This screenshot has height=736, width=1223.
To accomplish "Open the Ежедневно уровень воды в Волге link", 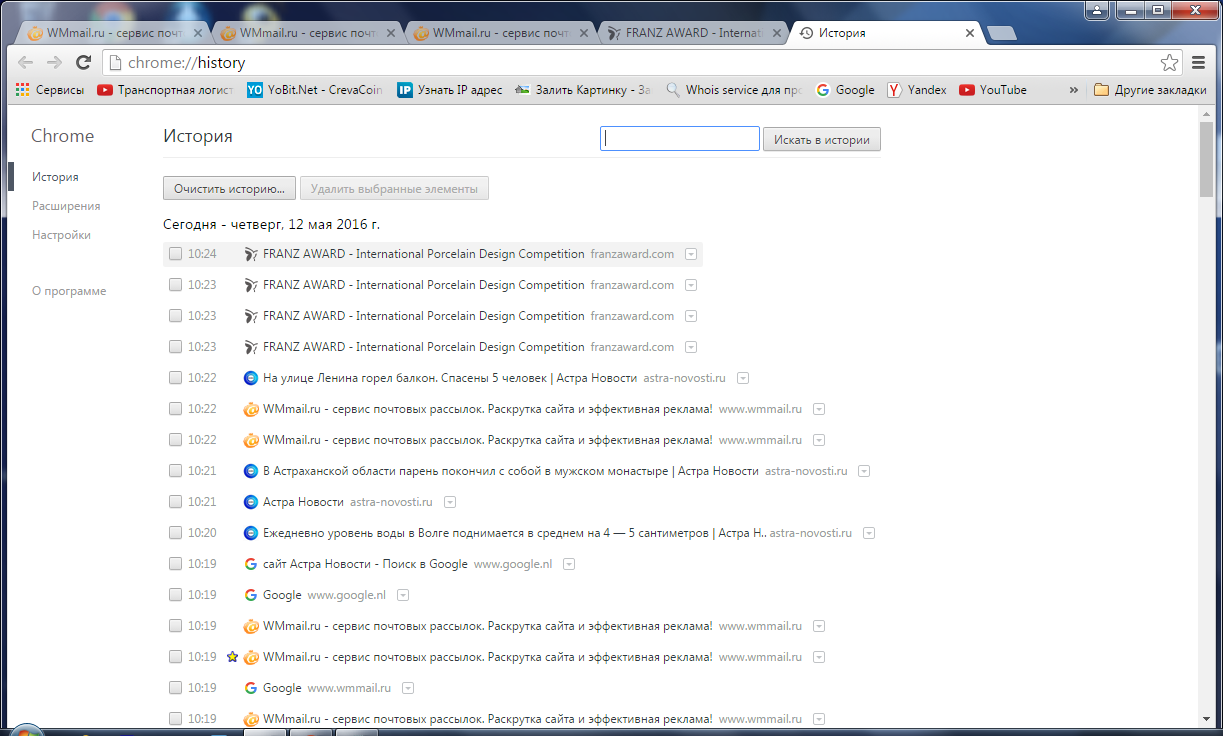I will pyautogui.click(x=515, y=533).
